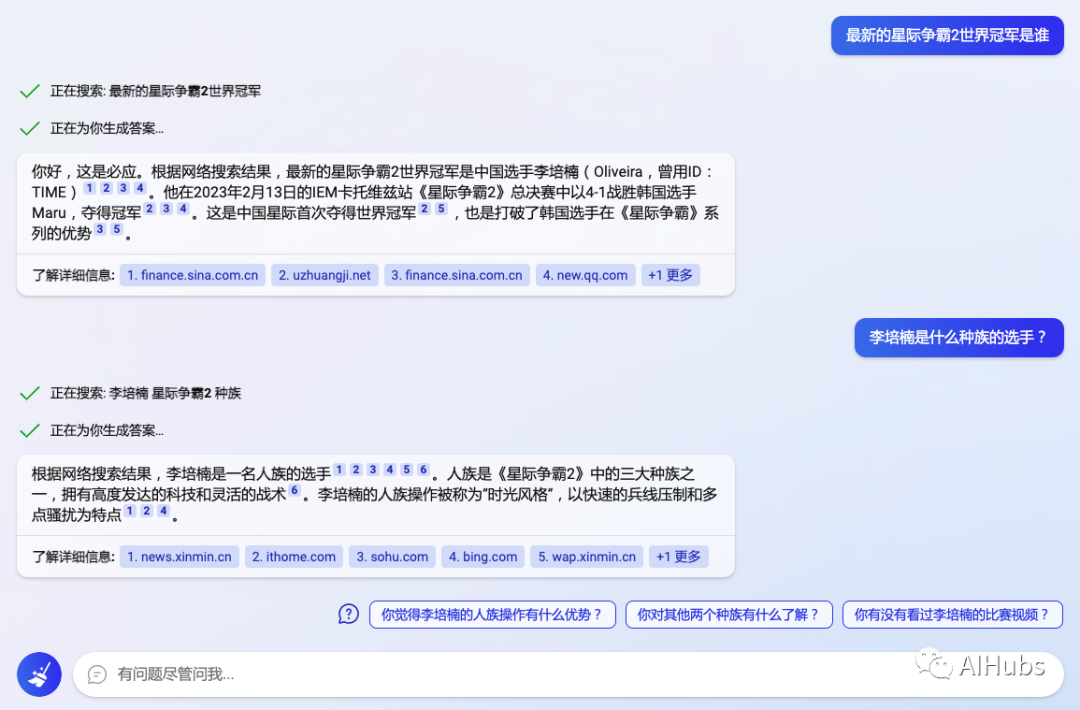This screenshot has height=710, width=1080.
Task: Click the broom new topic icon
Action: coord(39,674)
